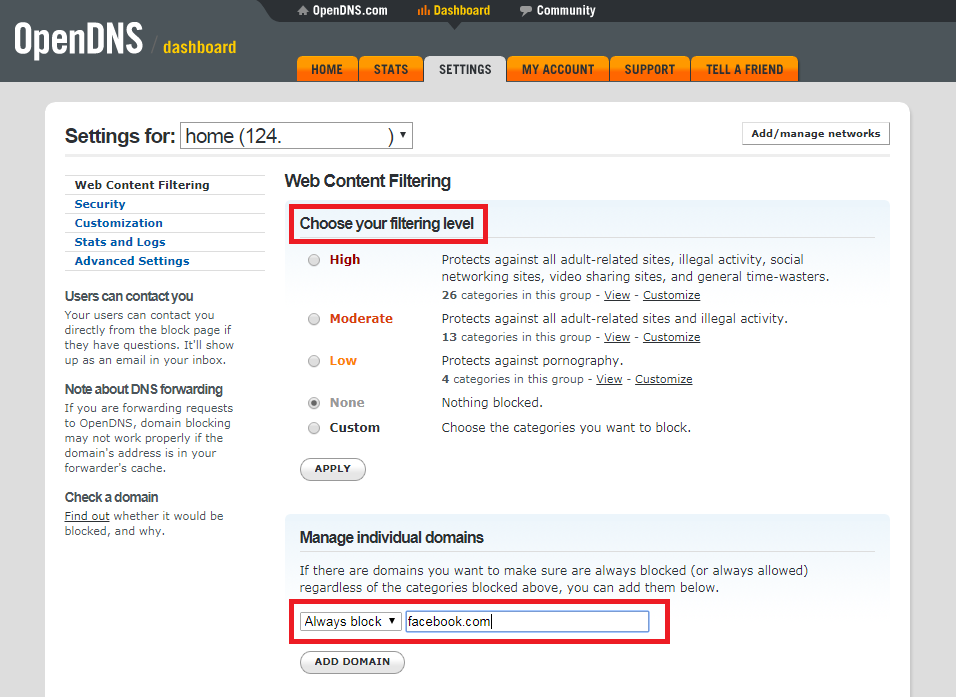
Task: Click Customize link for High level
Action: [x=671, y=296]
